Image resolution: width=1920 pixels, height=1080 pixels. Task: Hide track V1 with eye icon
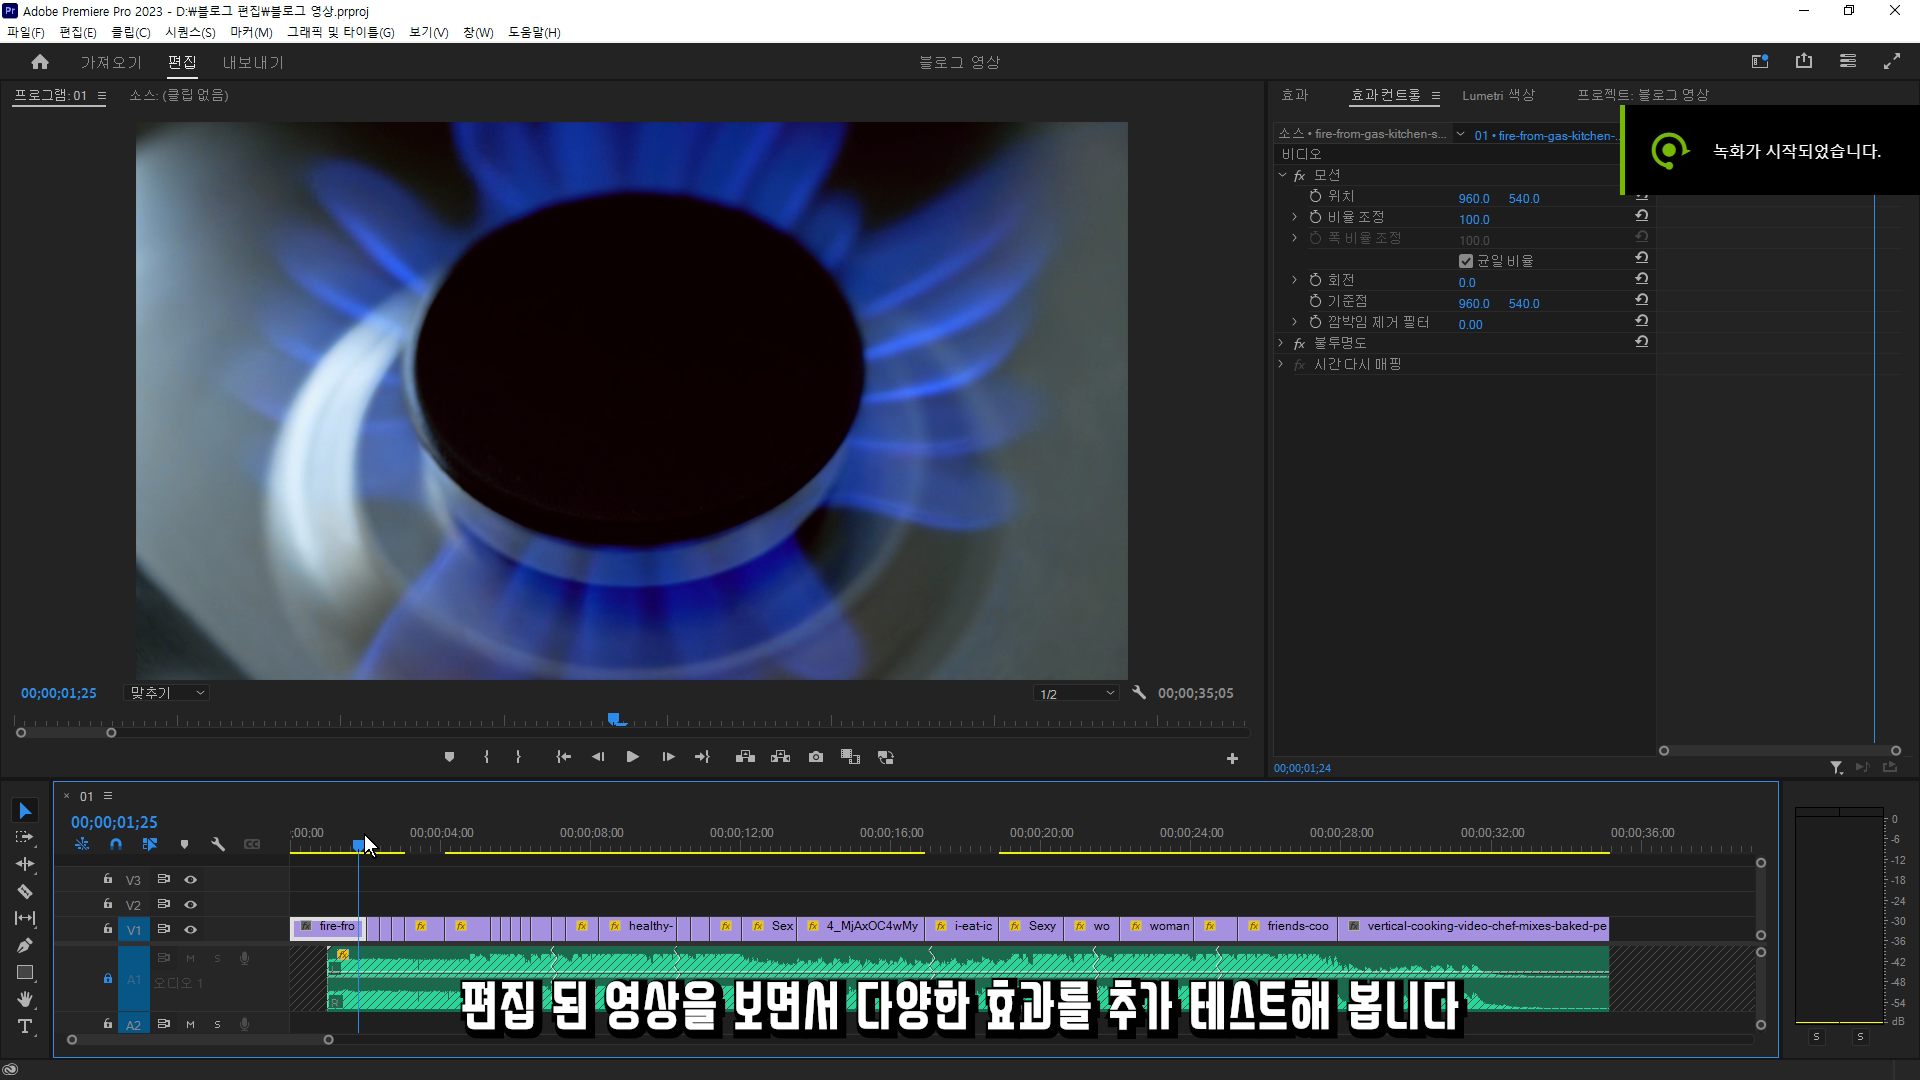coord(190,929)
